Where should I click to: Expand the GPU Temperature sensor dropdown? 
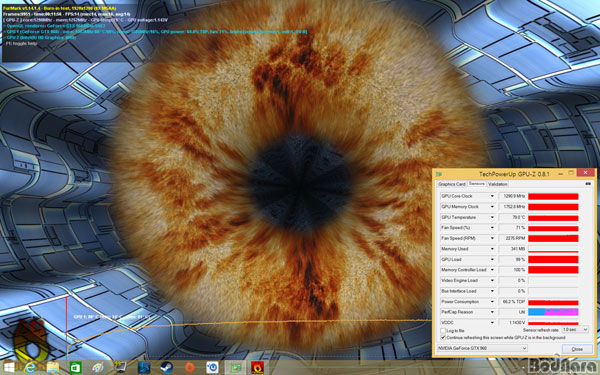(492, 217)
